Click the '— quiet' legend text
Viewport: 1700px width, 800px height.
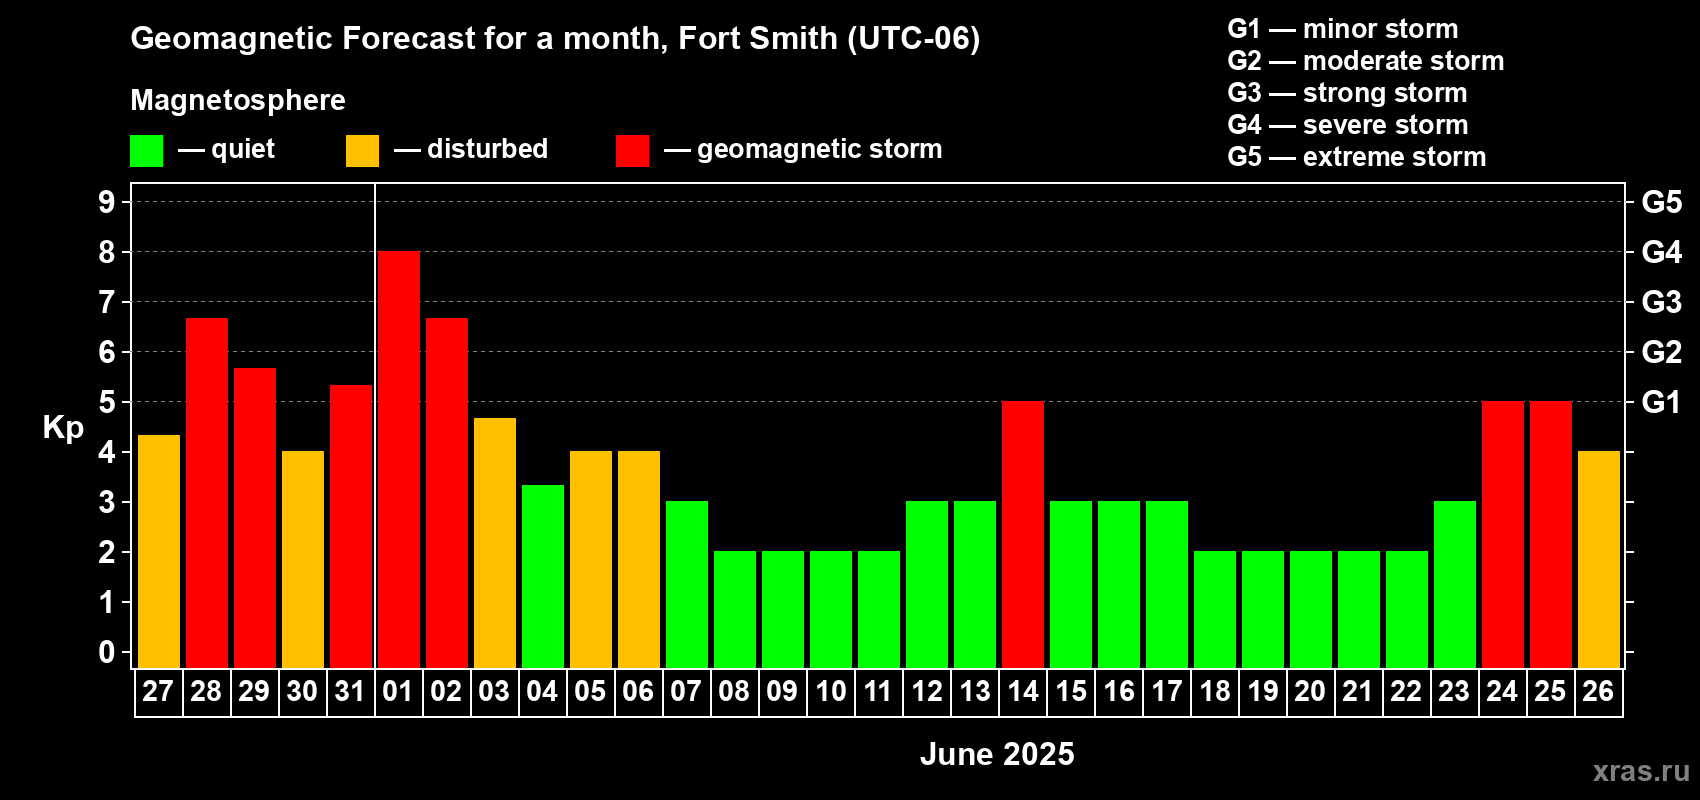click(226, 150)
